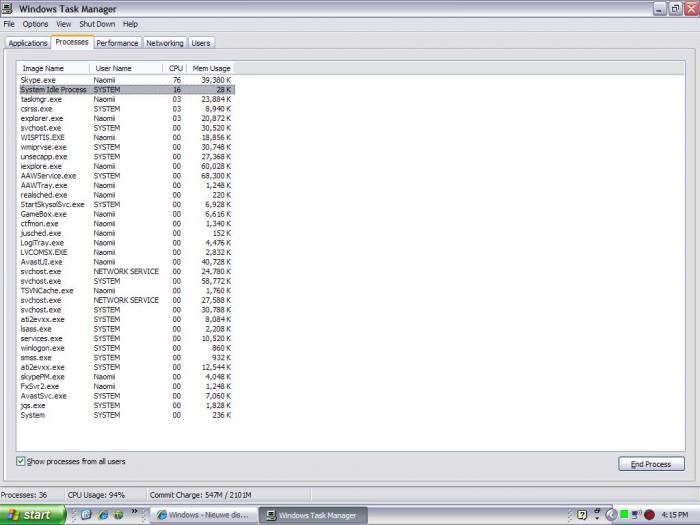Switch to the Applications tab
Screen dimensions: 700x525
point(28,43)
